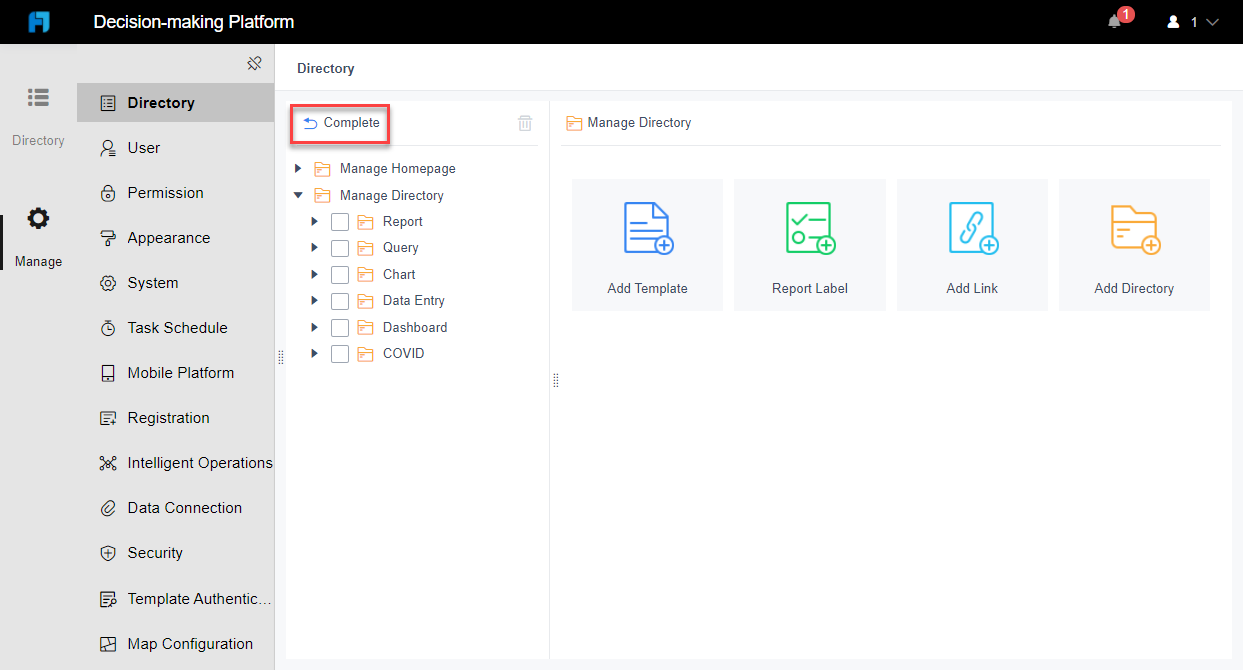
Task: Open the user account dropdown
Action: coord(1193,22)
